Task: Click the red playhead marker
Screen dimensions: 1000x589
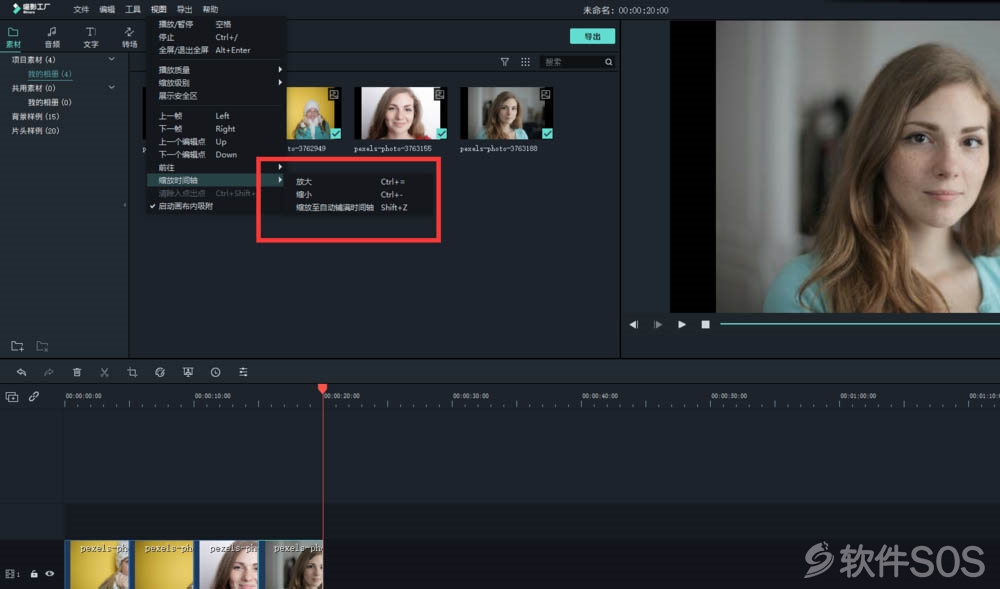Action: (323, 388)
